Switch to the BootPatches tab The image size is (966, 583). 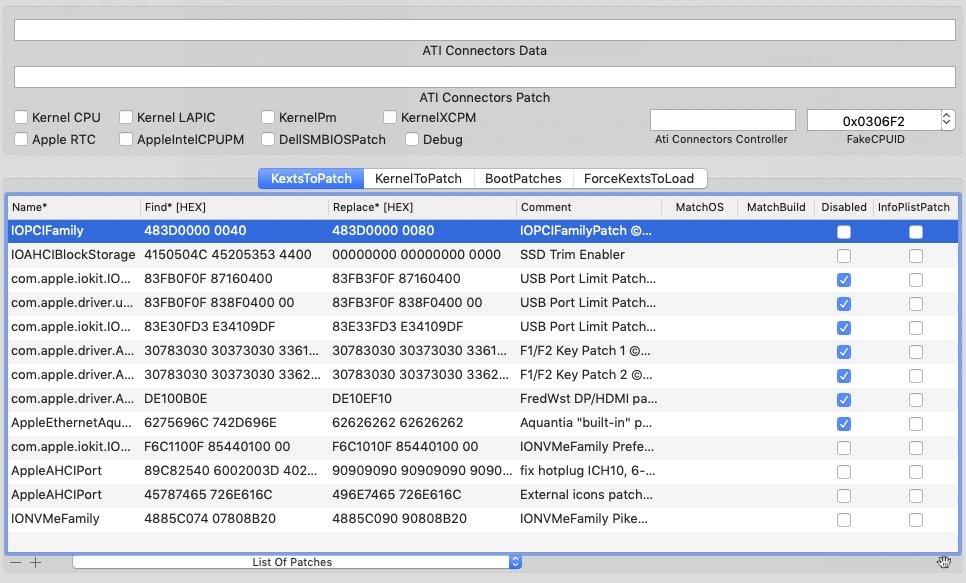point(523,179)
